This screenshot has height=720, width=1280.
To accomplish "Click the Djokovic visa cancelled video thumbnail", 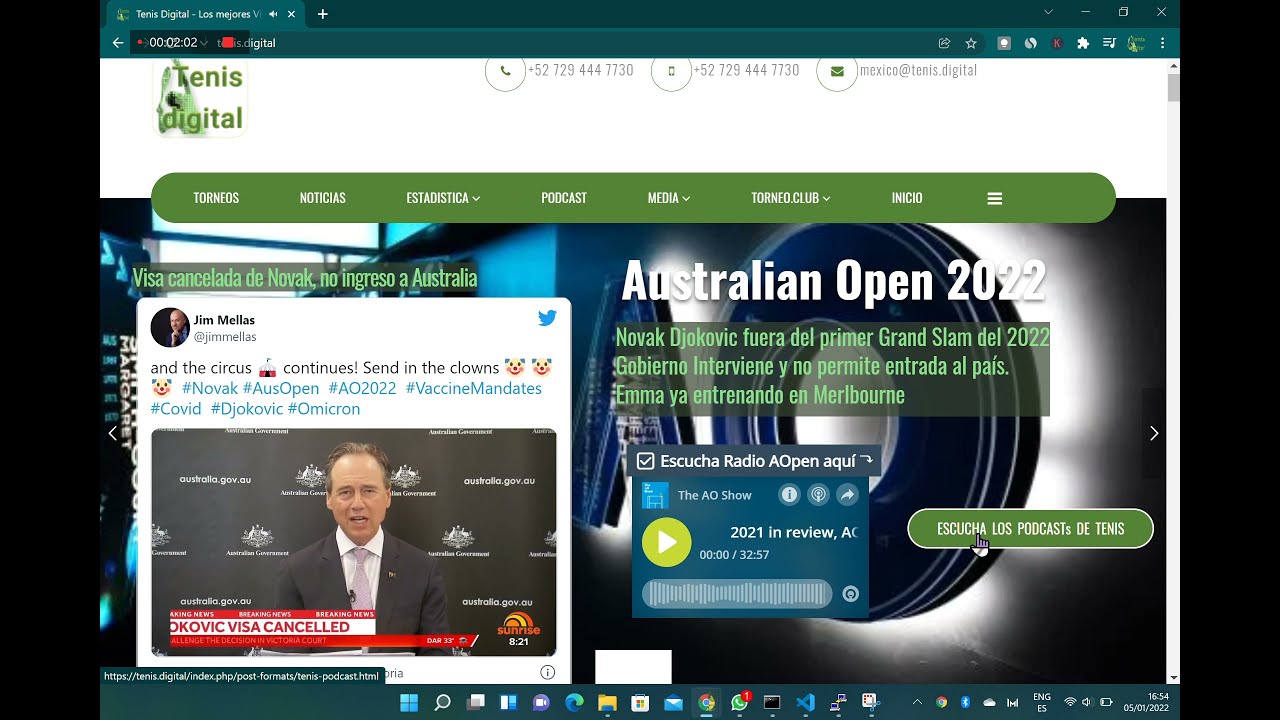I will click(354, 542).
